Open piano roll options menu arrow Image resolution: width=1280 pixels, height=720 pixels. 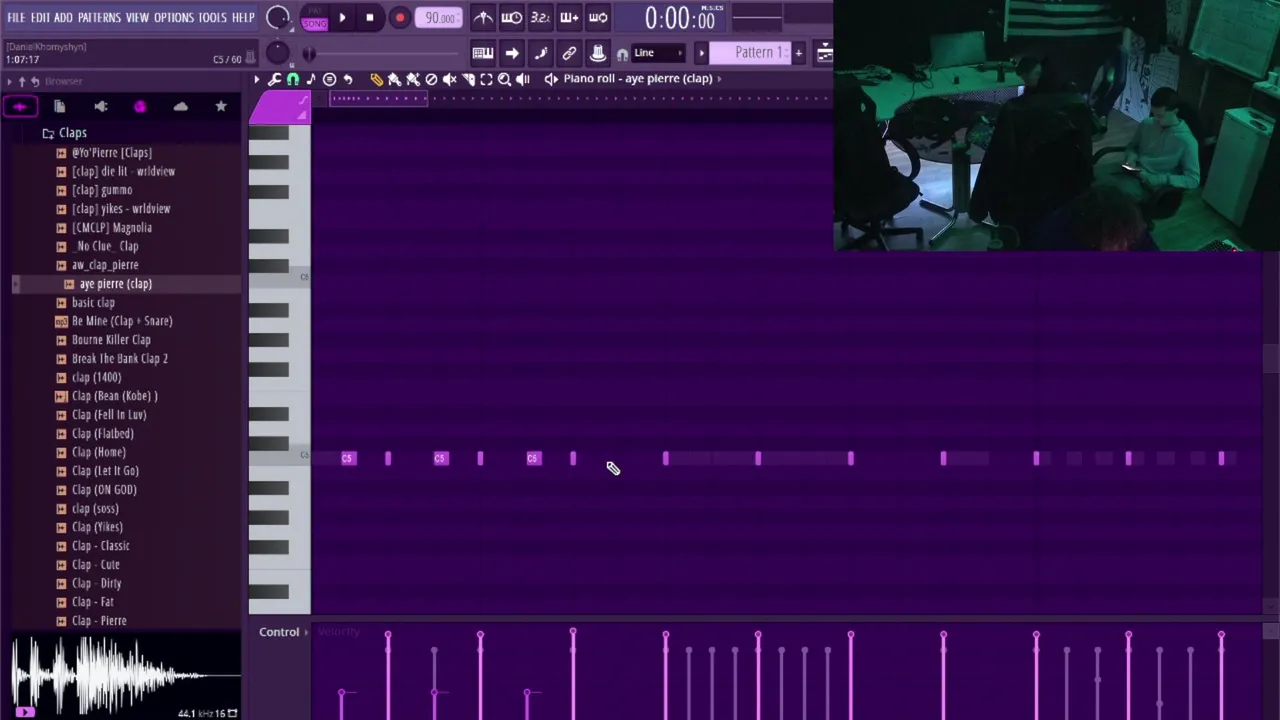coord(257,79)
